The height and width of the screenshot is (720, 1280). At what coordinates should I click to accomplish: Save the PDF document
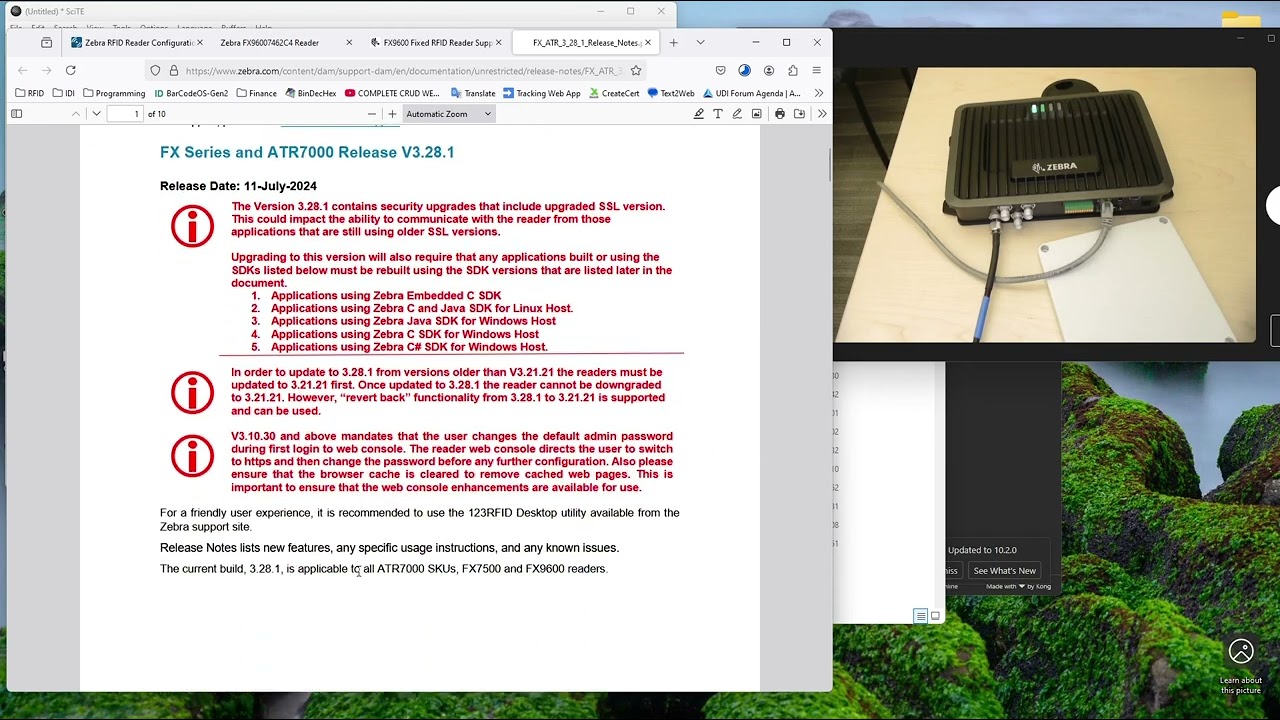pos(799,114)
